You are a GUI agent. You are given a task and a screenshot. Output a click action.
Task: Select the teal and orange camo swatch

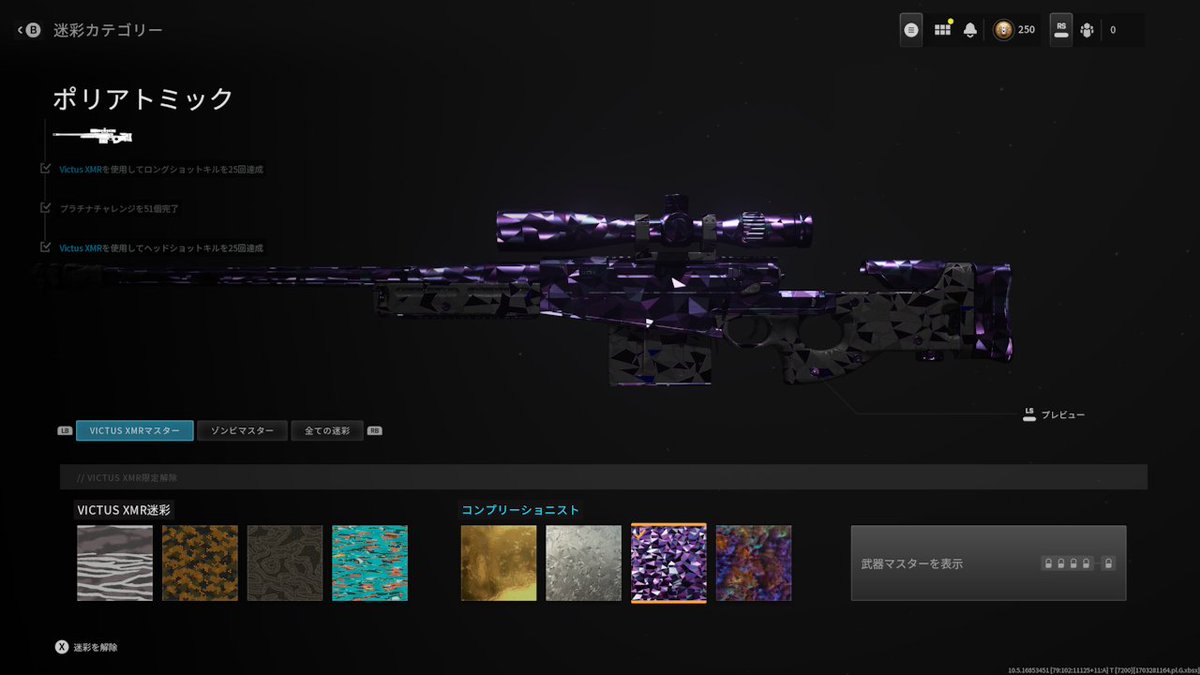pyautogui.click(x=370, y=563)
